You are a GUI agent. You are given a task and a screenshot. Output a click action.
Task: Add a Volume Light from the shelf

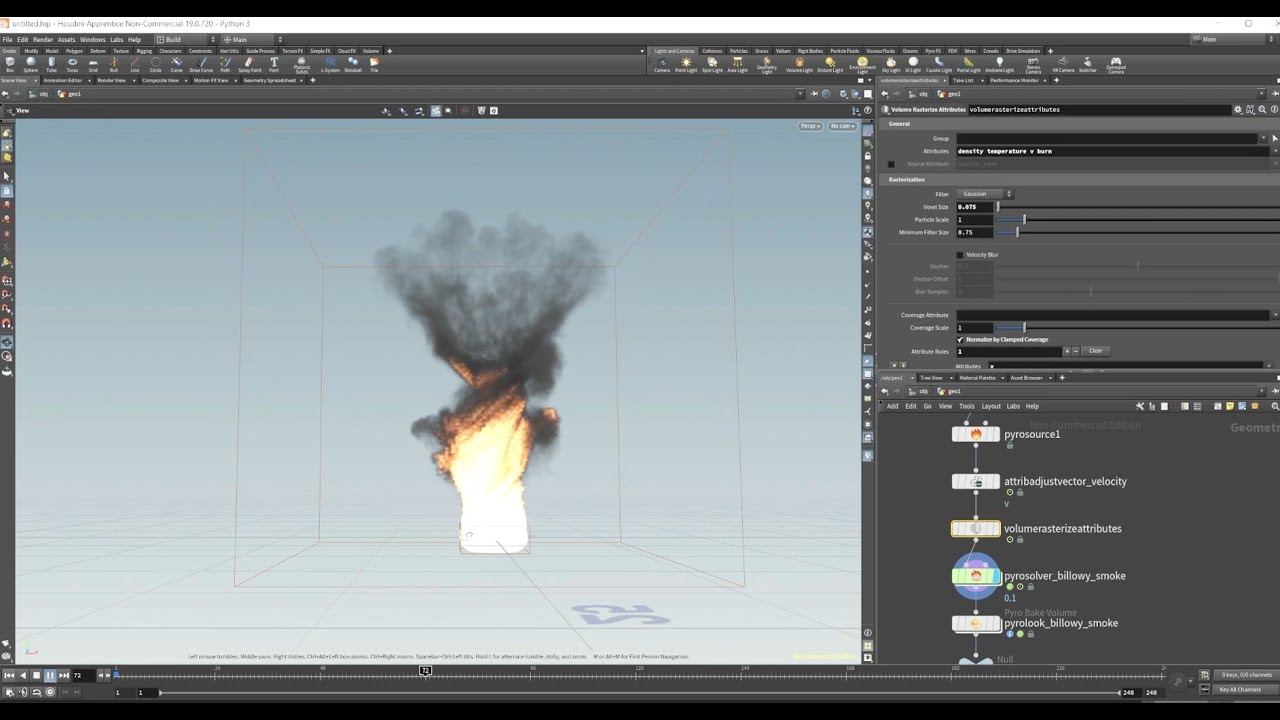point(799,64)
